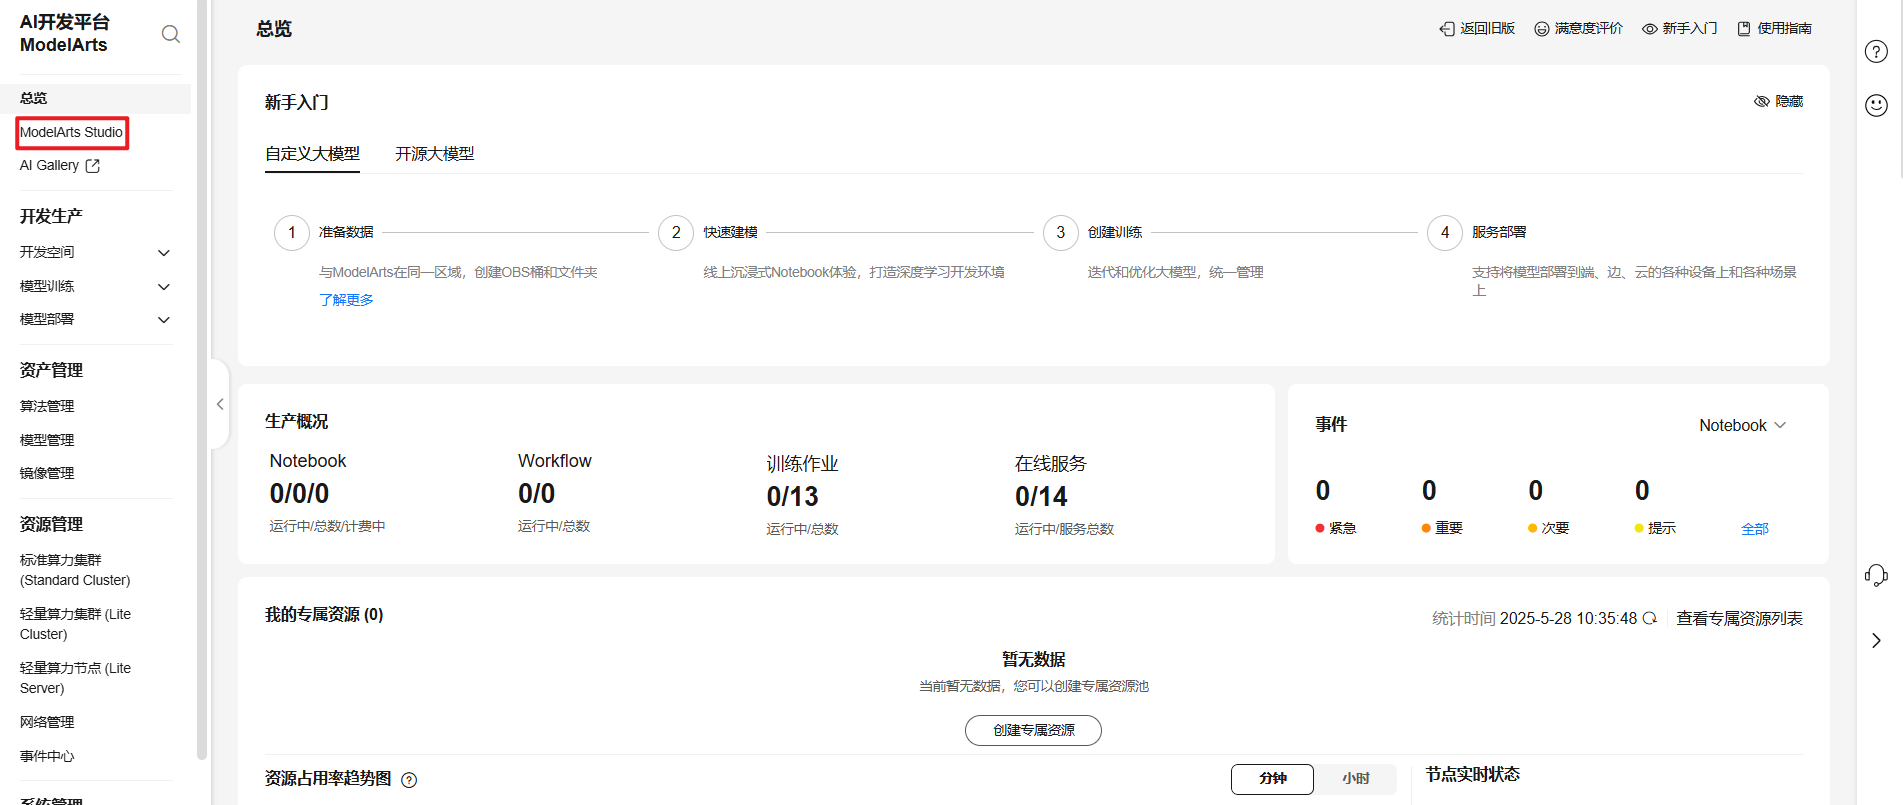The width and height of the screenshot is (1903, 805).
Task: Open 算法管理 in the sidebar
Action: pos(47,406)
